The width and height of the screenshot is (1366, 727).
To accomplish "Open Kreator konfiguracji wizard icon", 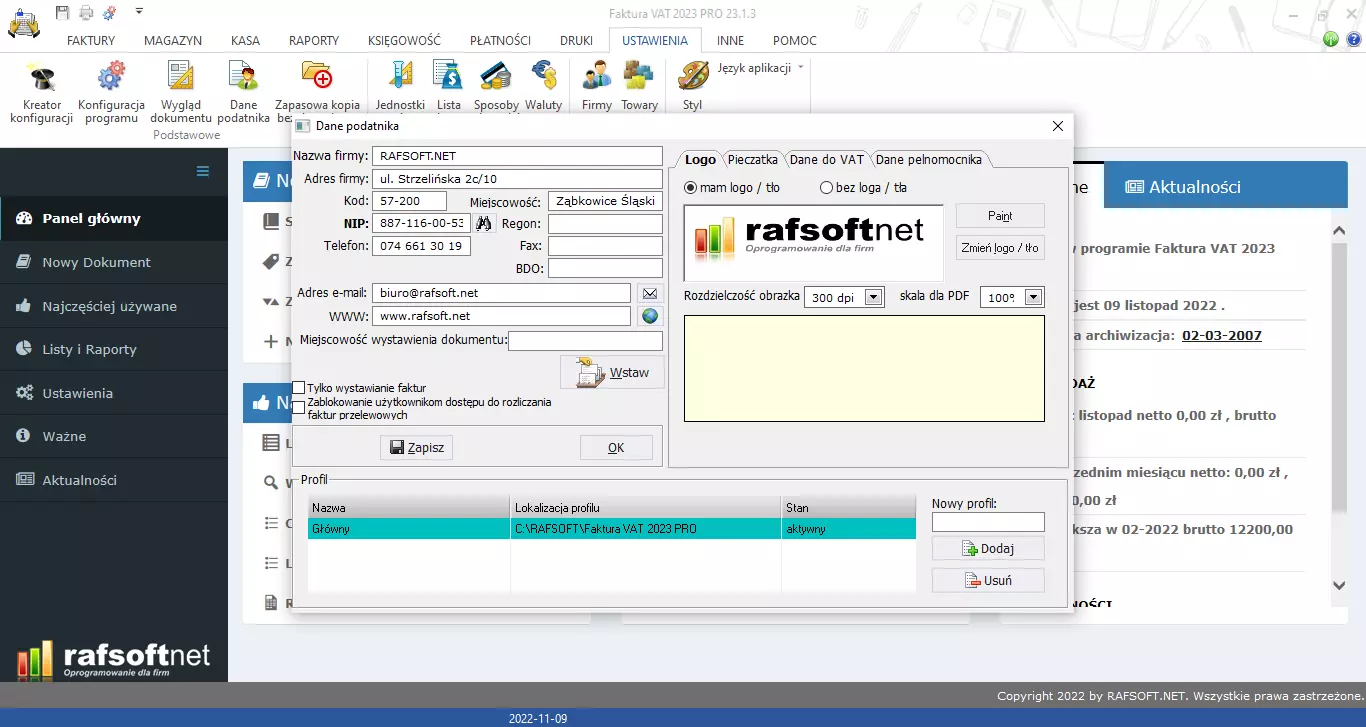I will tap(42, 77).
